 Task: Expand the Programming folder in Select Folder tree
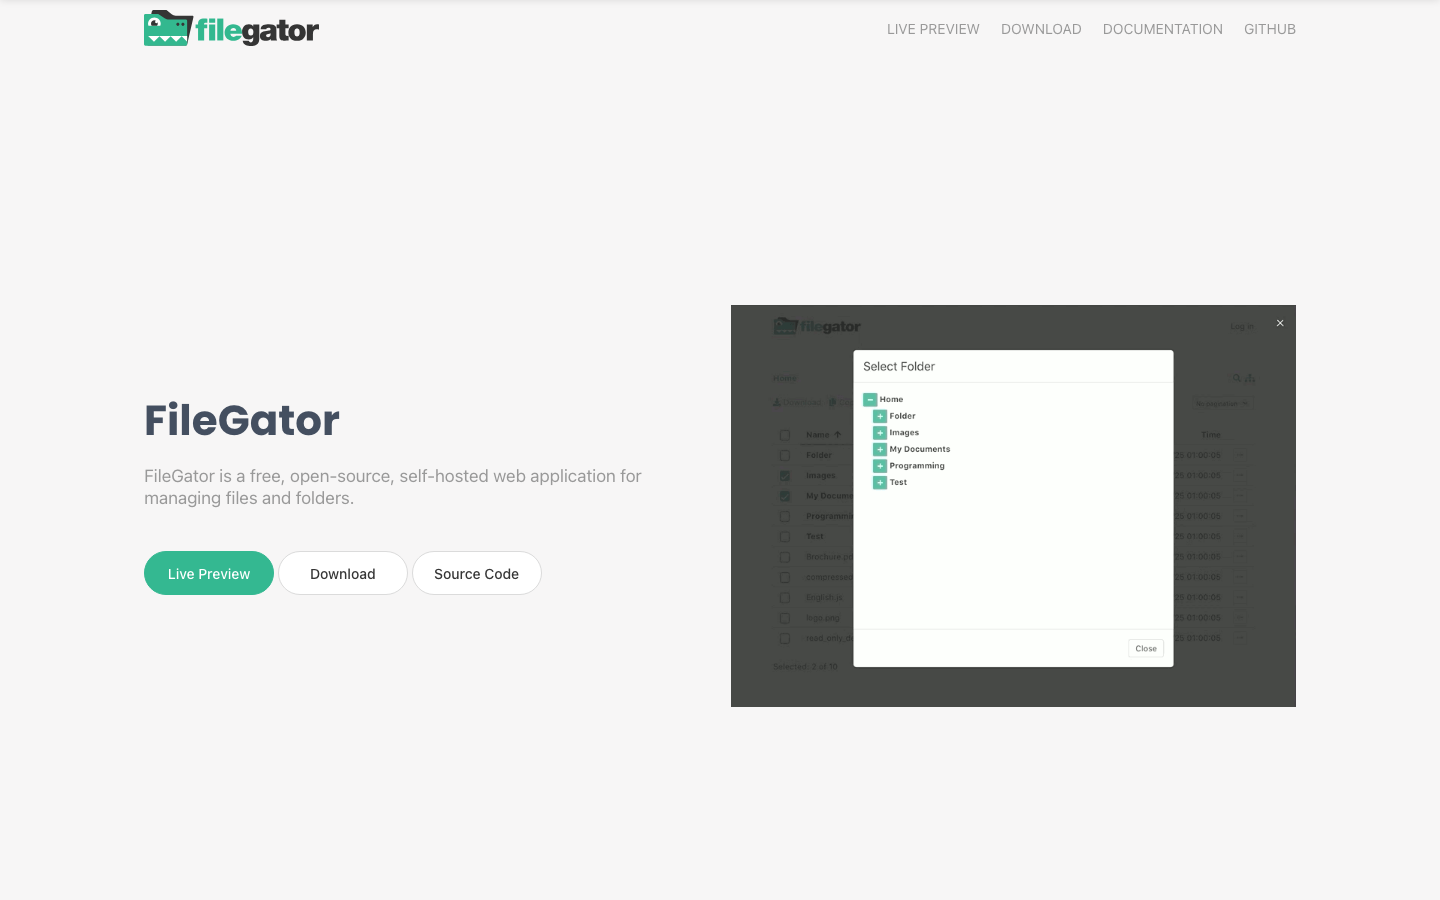(x=880, y=465)
